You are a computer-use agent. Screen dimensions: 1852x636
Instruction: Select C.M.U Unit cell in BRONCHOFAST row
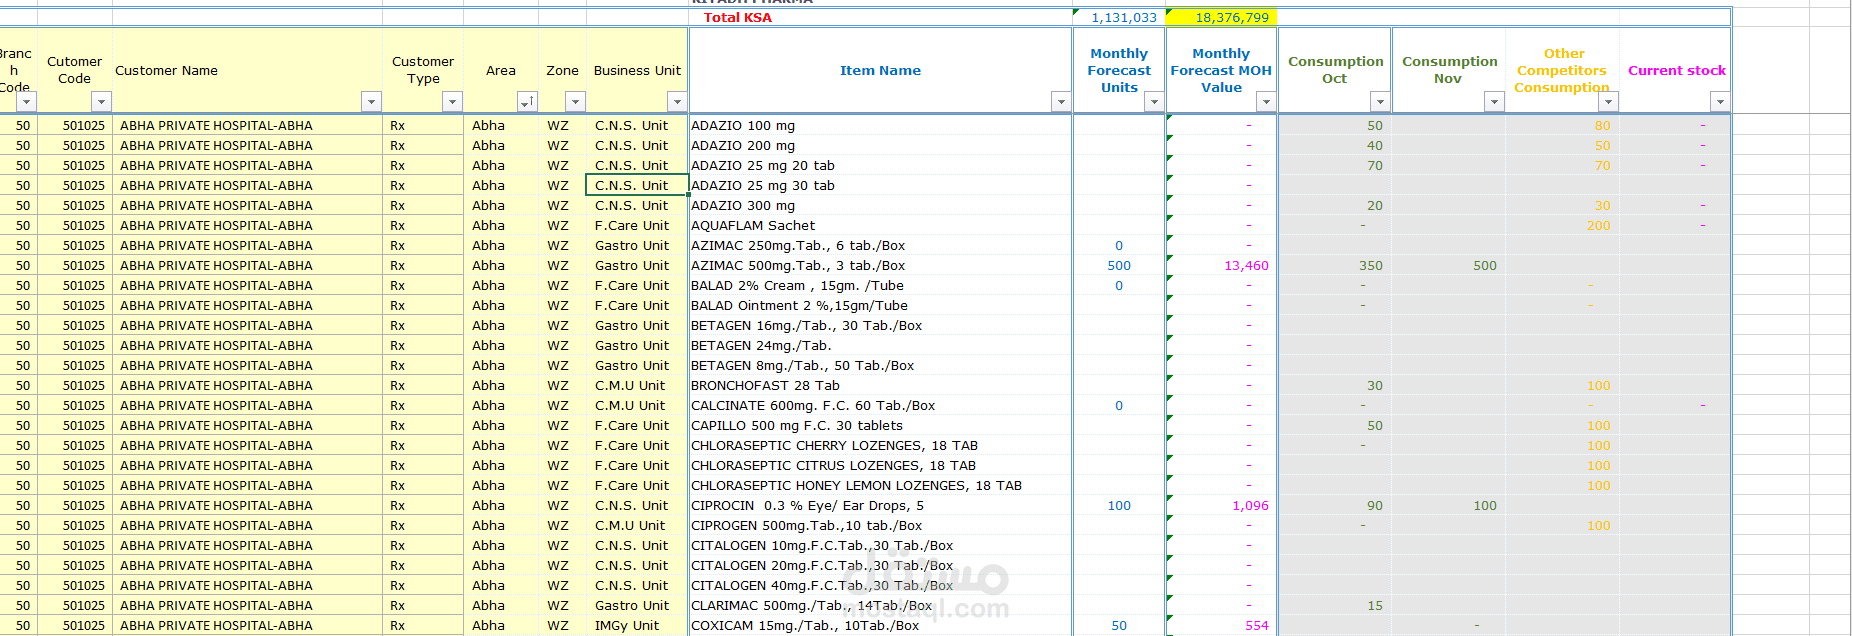pos(637,386)
